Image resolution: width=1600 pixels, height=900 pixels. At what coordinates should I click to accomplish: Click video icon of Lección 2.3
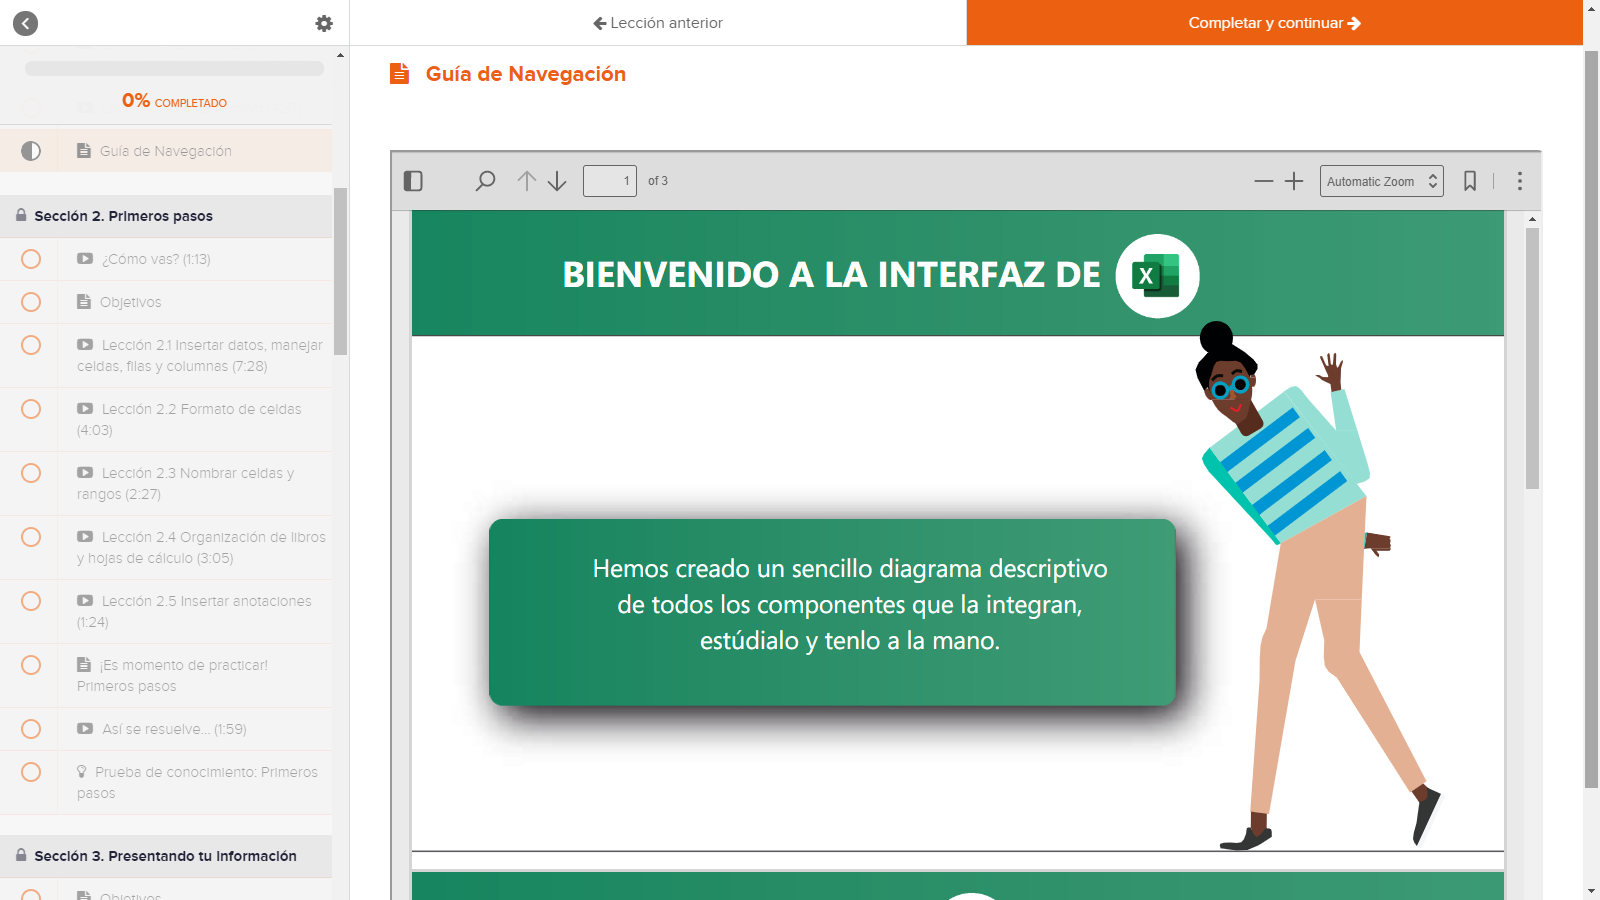coord(85,472)
